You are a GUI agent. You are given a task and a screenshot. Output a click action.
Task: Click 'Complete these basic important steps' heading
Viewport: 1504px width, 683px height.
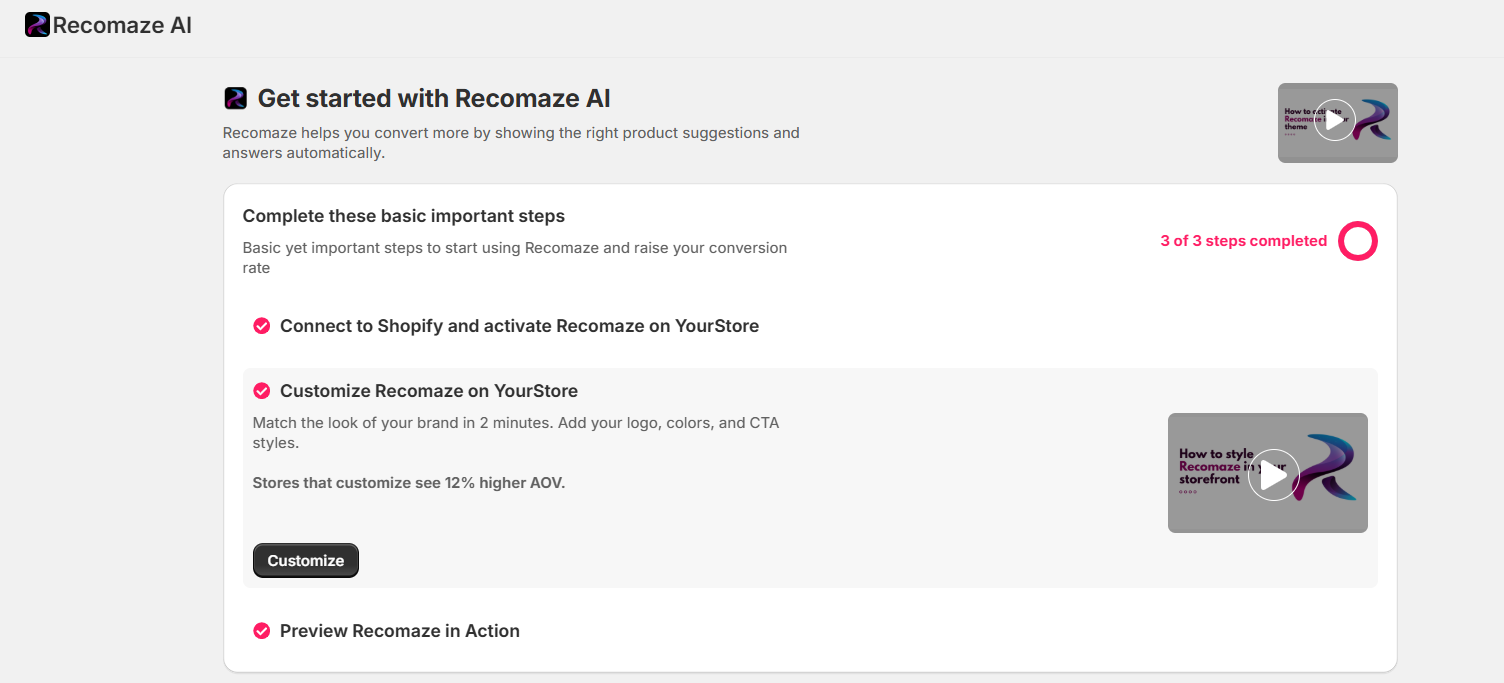403,216
